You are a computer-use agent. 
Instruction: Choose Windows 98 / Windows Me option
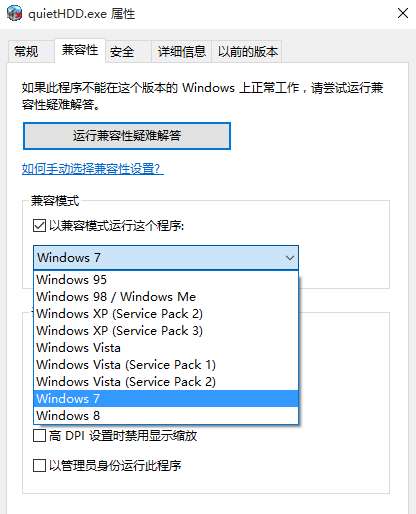click(x=166, y=297)
